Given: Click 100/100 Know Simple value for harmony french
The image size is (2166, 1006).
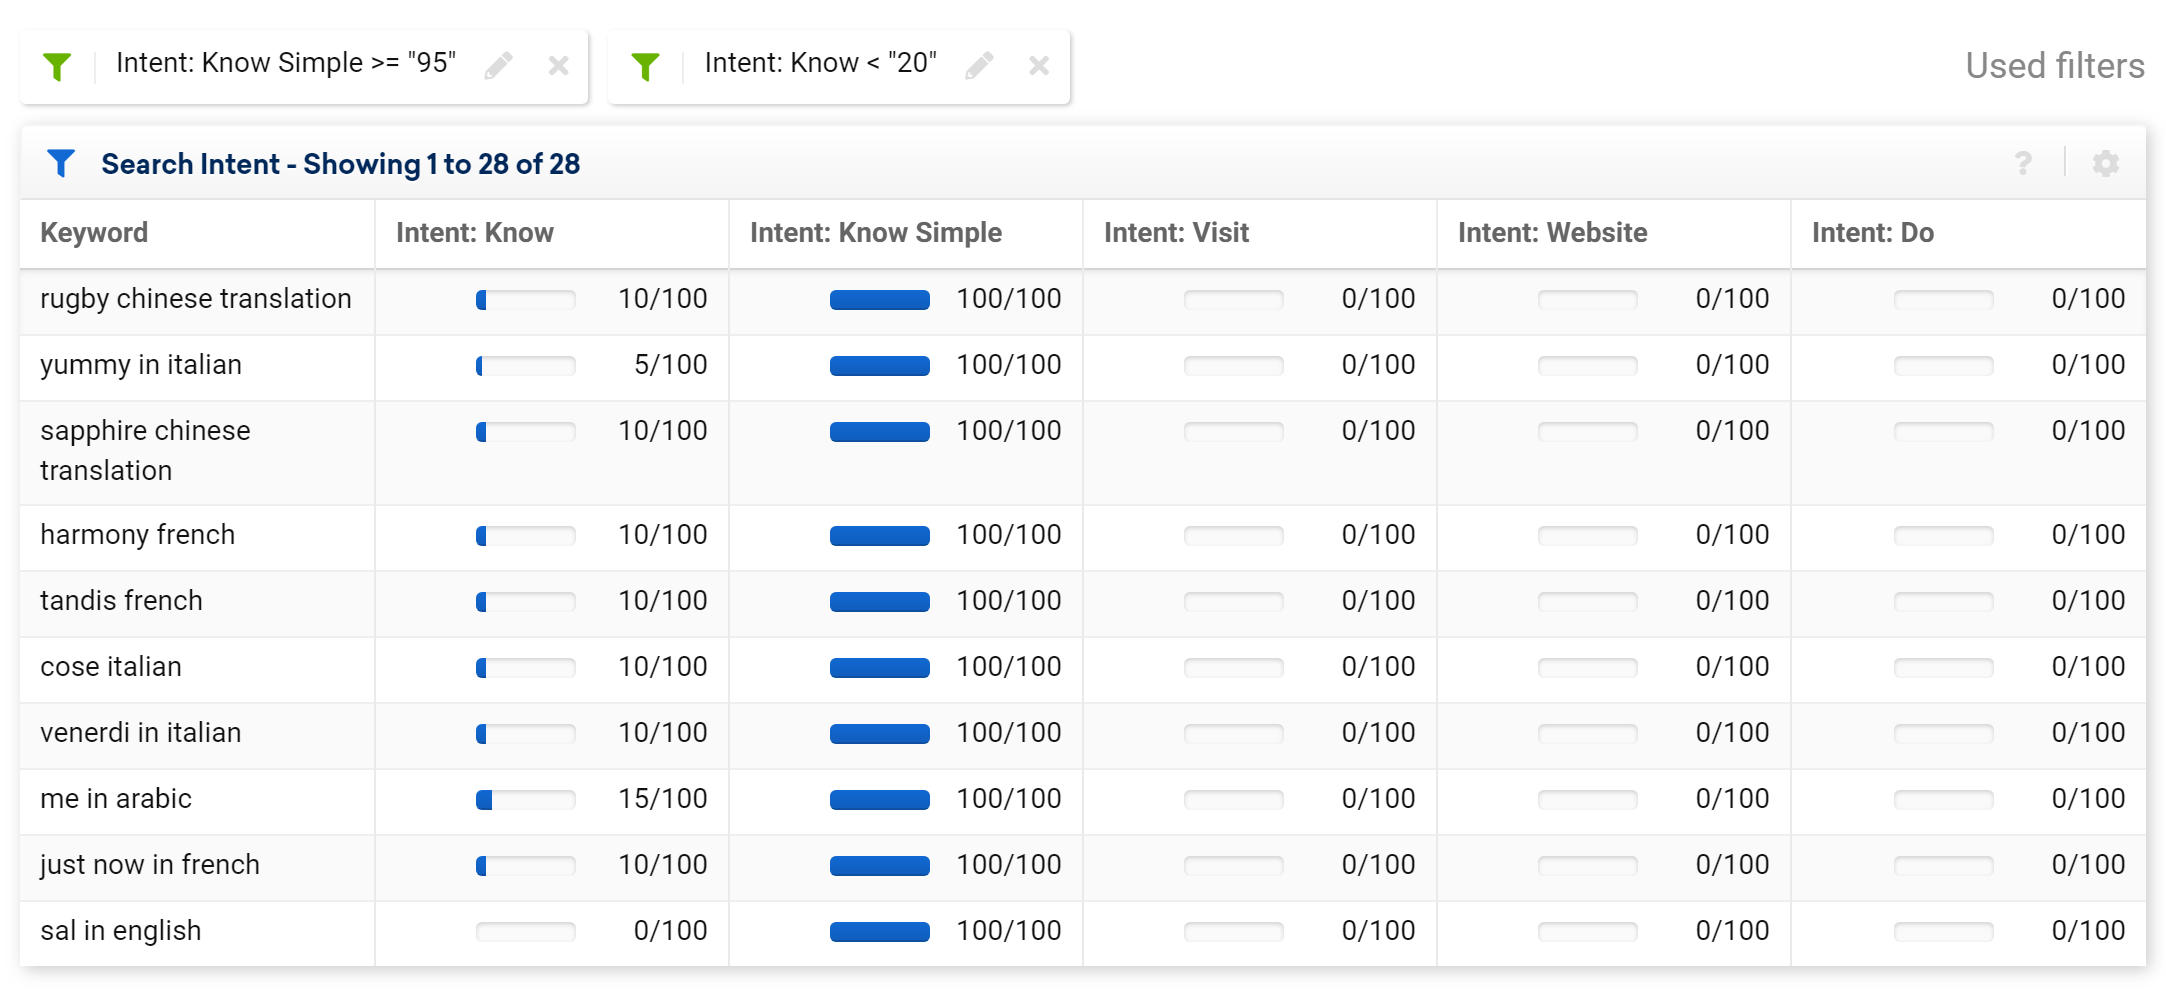Looking at the screenshot, I should click(x=1009, y=535).
